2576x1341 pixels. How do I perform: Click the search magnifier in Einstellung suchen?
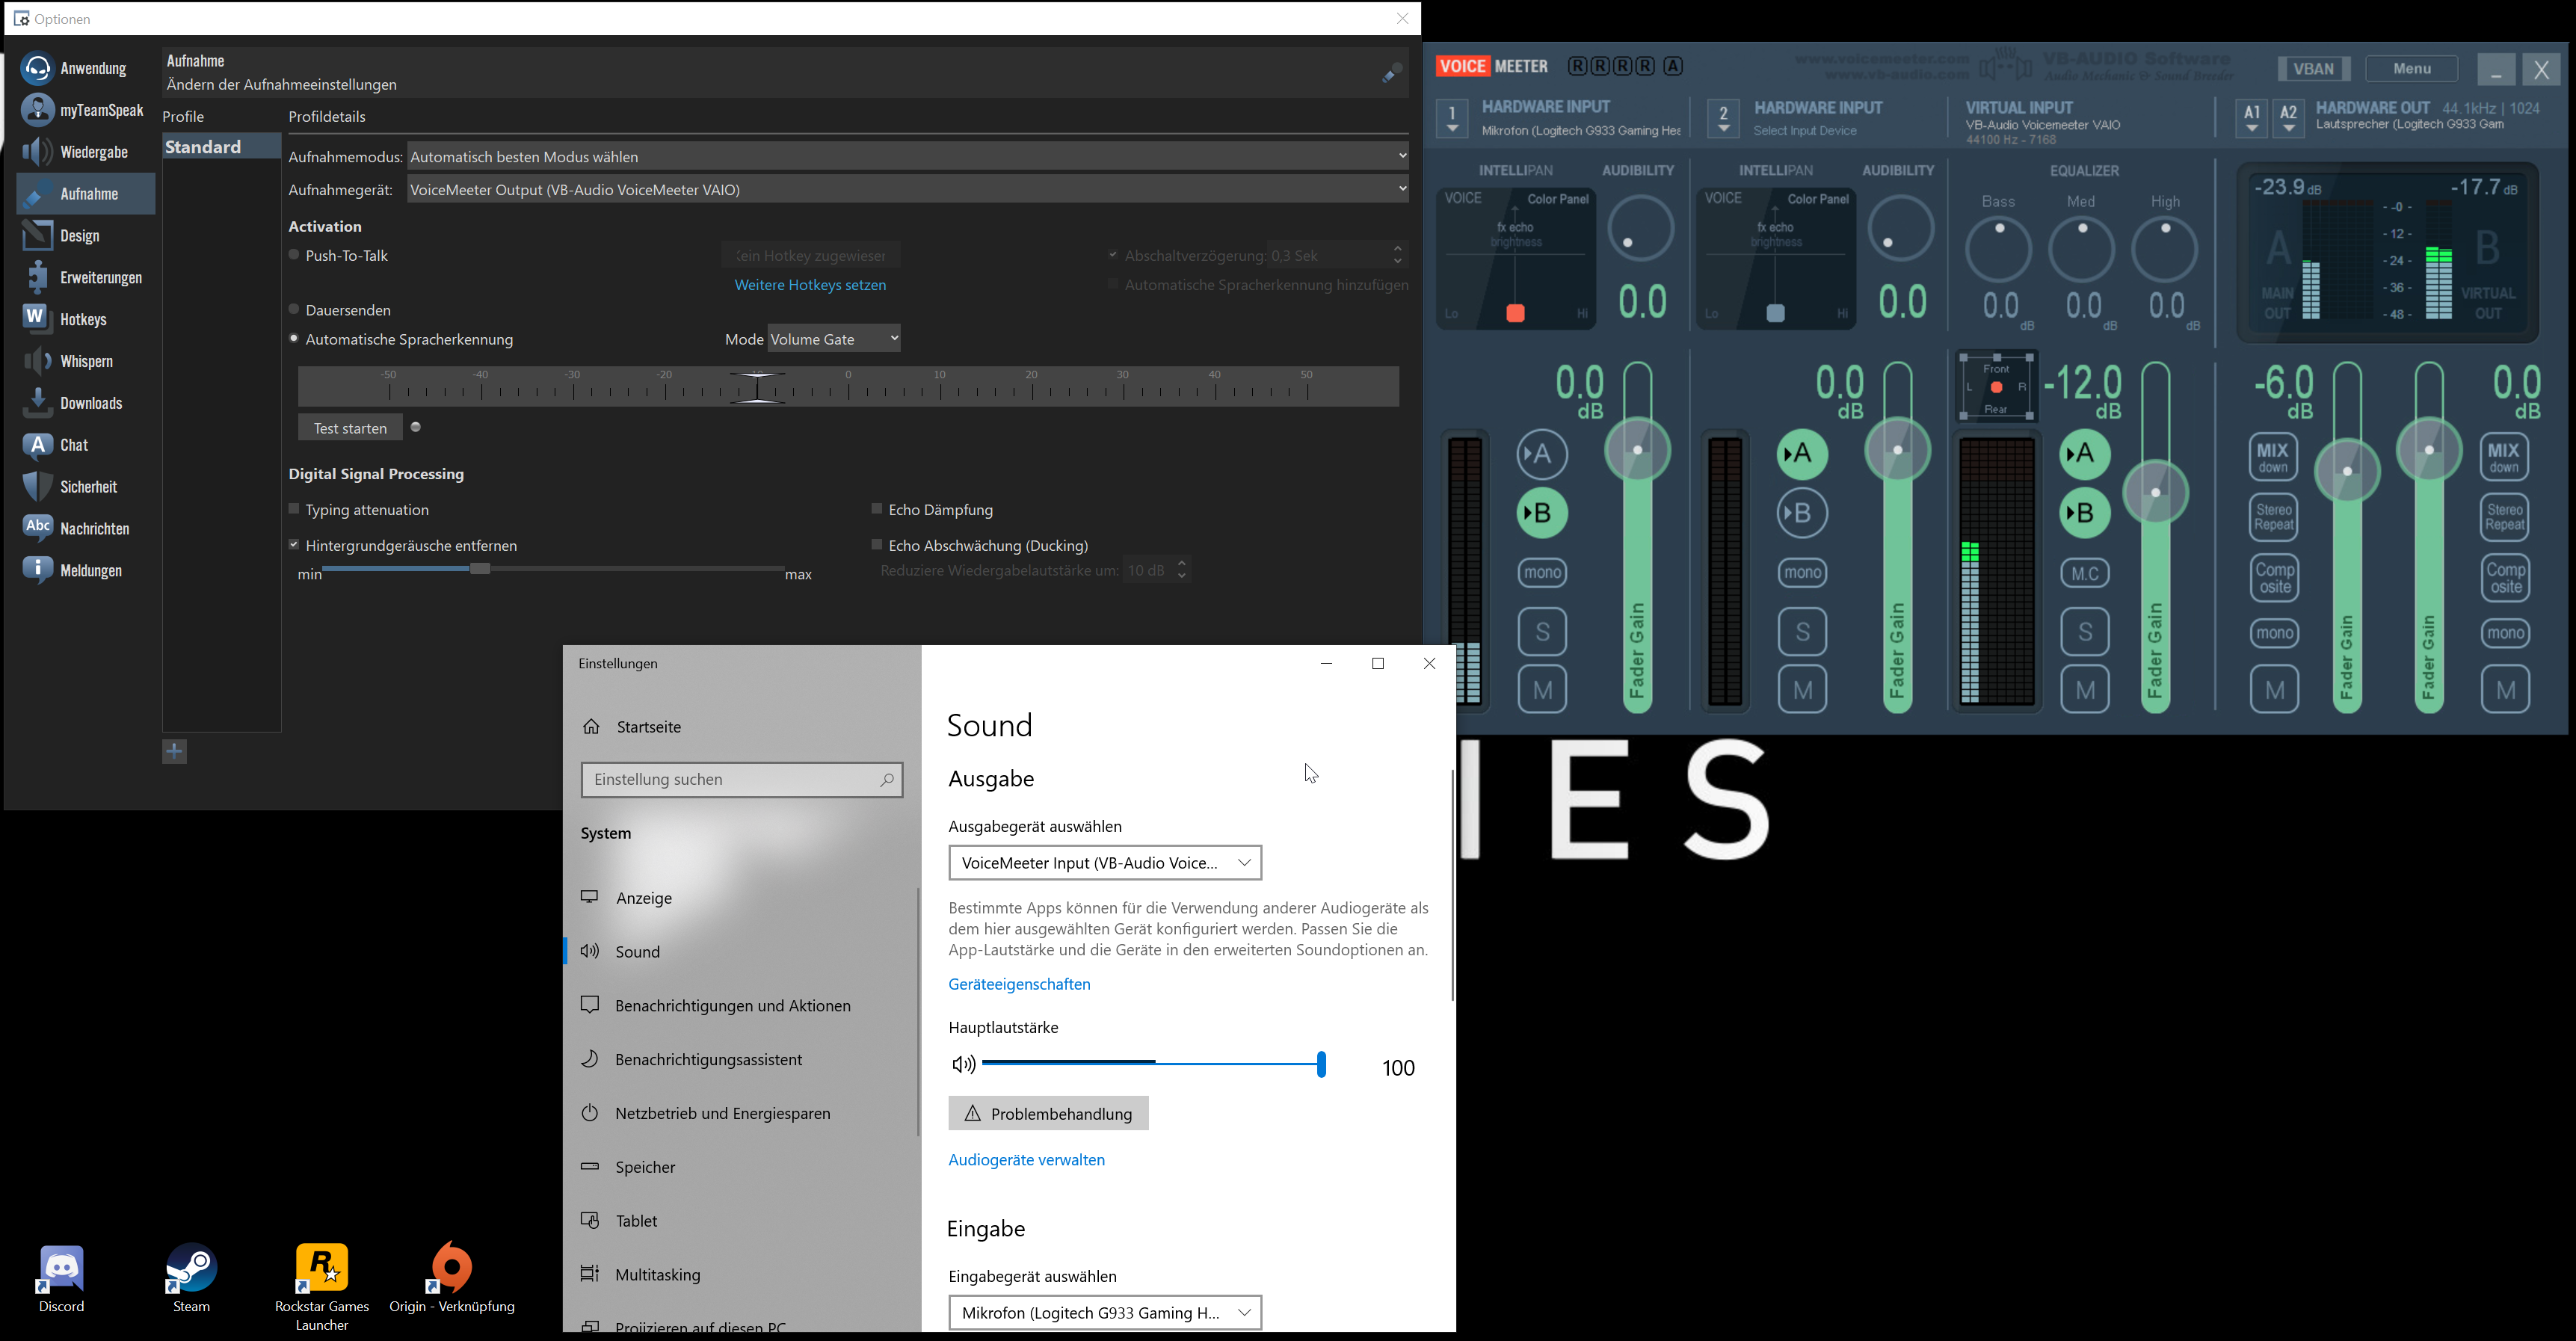pos(886,780)
